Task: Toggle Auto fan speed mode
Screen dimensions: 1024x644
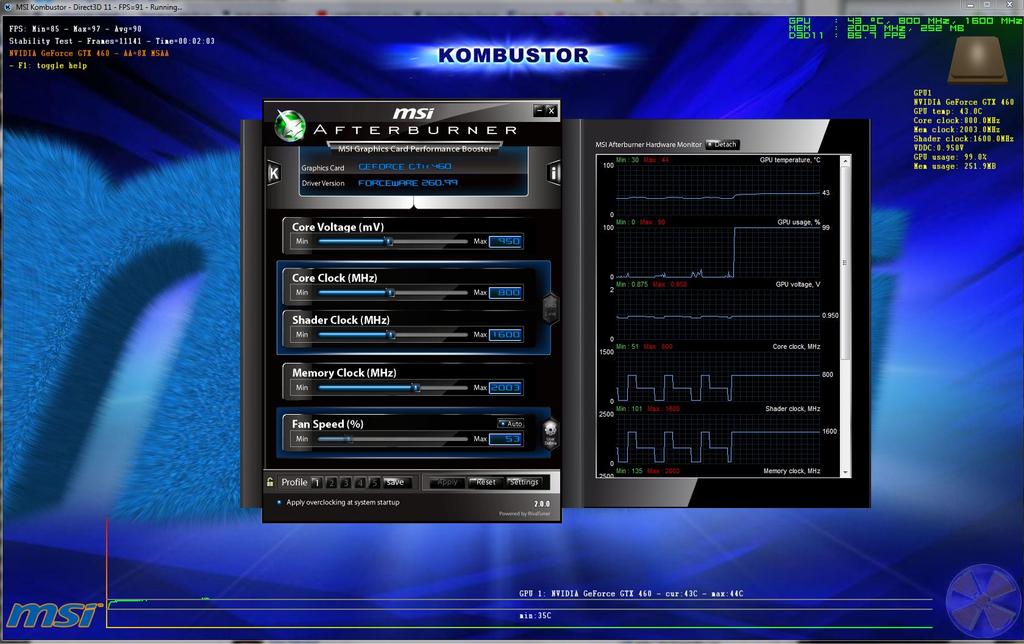Action: [x=511, y=423]
